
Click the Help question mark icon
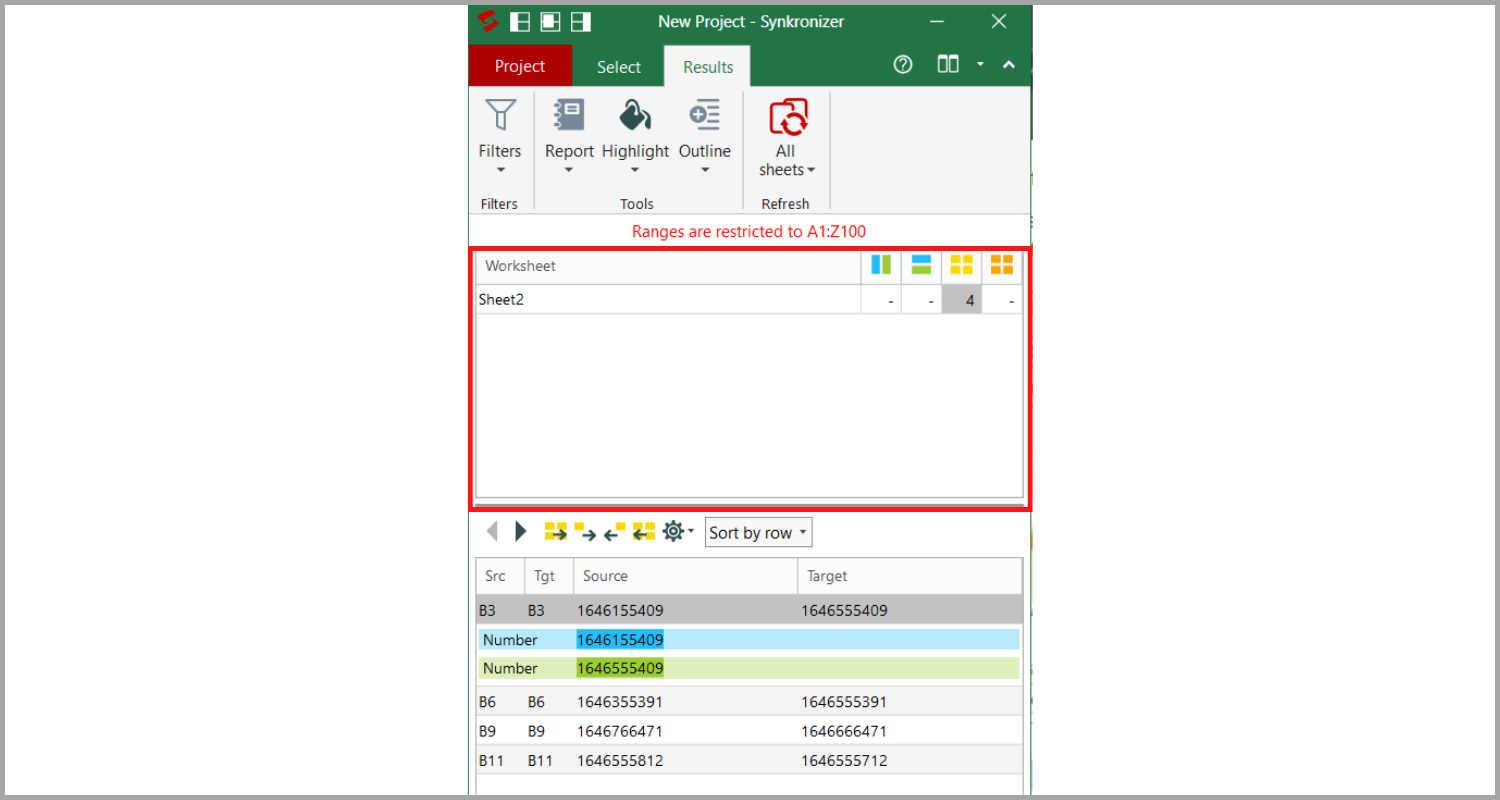tap(902, 63)
